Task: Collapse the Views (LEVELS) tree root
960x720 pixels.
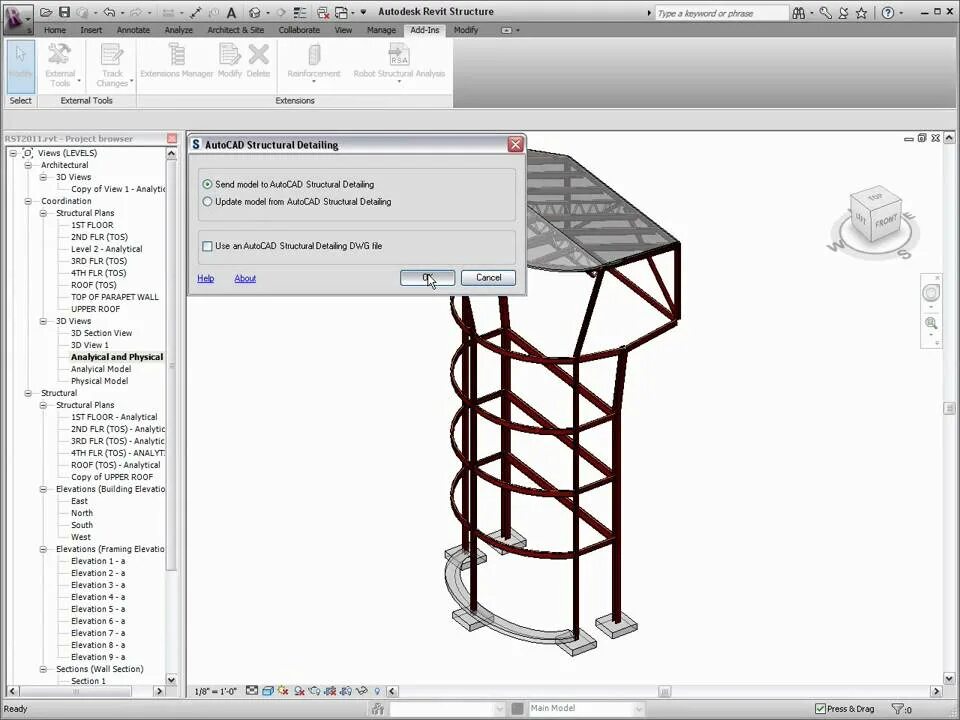Action: point(13,153)
